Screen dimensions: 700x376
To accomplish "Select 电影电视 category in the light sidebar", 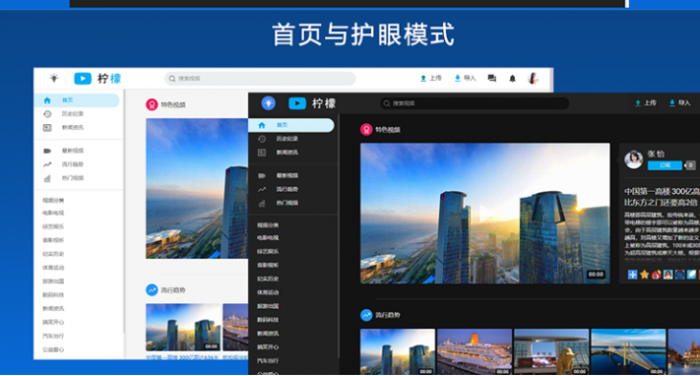I will click(x=53, y=213).
